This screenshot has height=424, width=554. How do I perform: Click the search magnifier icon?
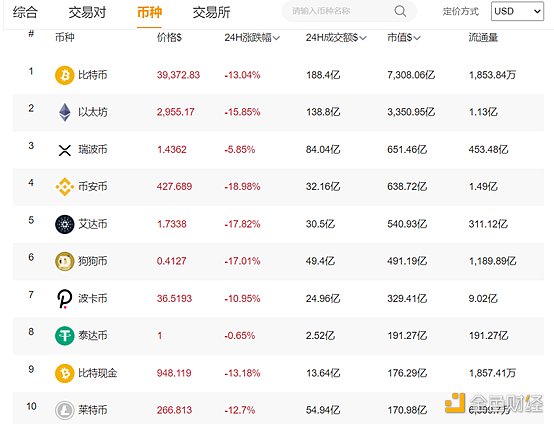[x=400, y=11]
